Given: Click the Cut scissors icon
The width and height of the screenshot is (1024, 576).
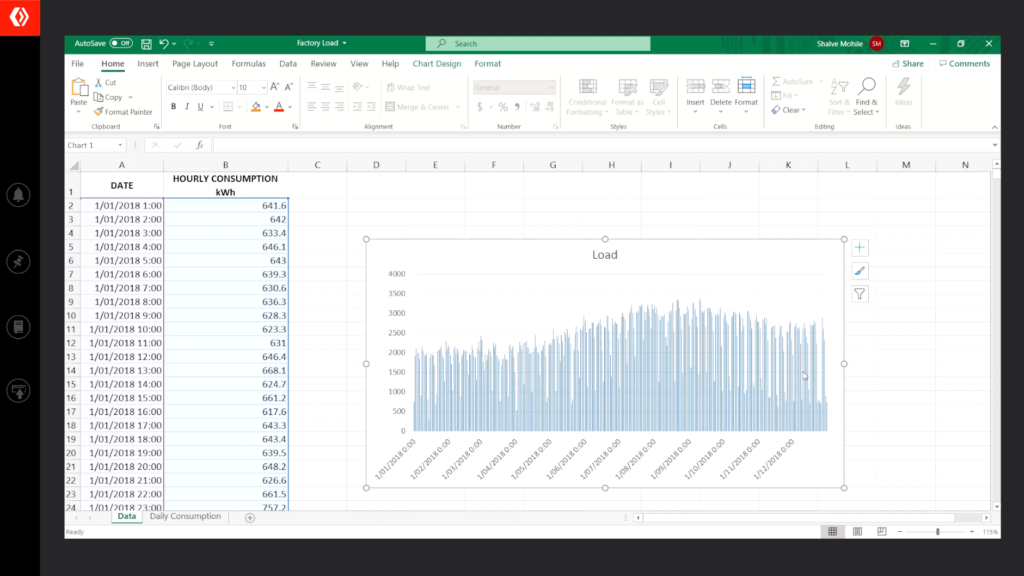Looking at the screenshot, I should click(x=99, y=83).
